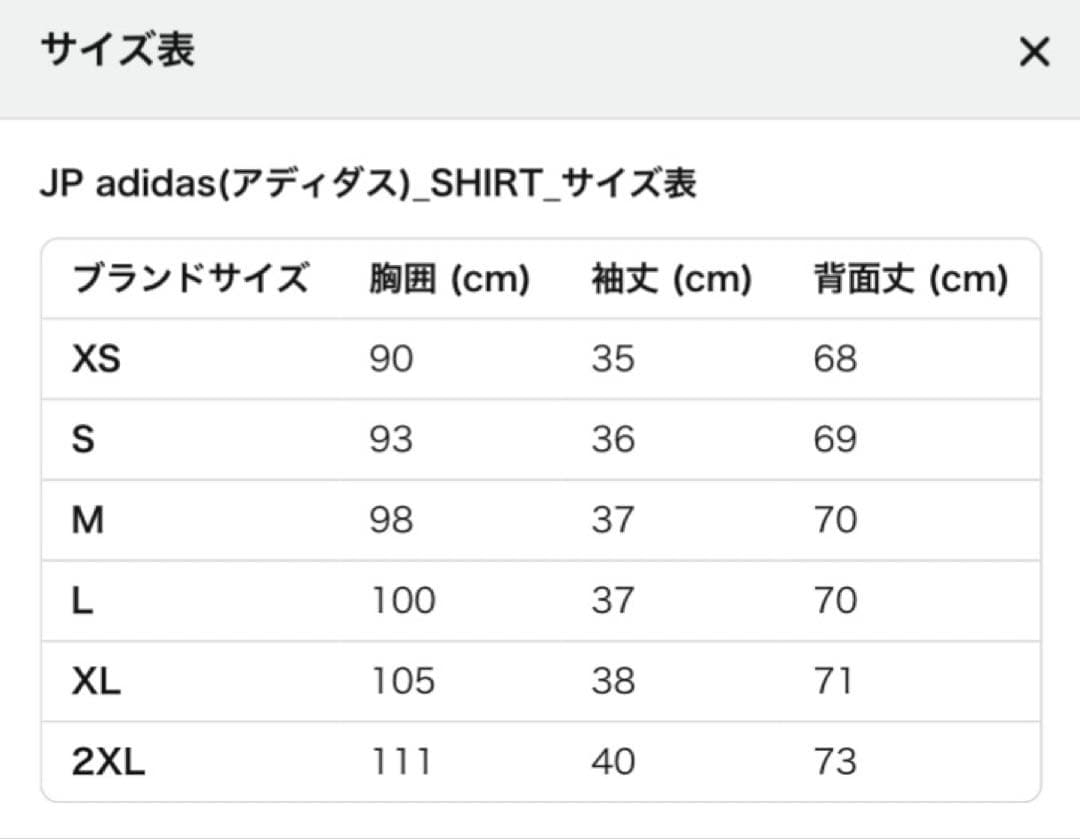This screenshot has height=839, width=1080.
Task: Click the chest value 111 for 2XL
Action: coord(400,760)
